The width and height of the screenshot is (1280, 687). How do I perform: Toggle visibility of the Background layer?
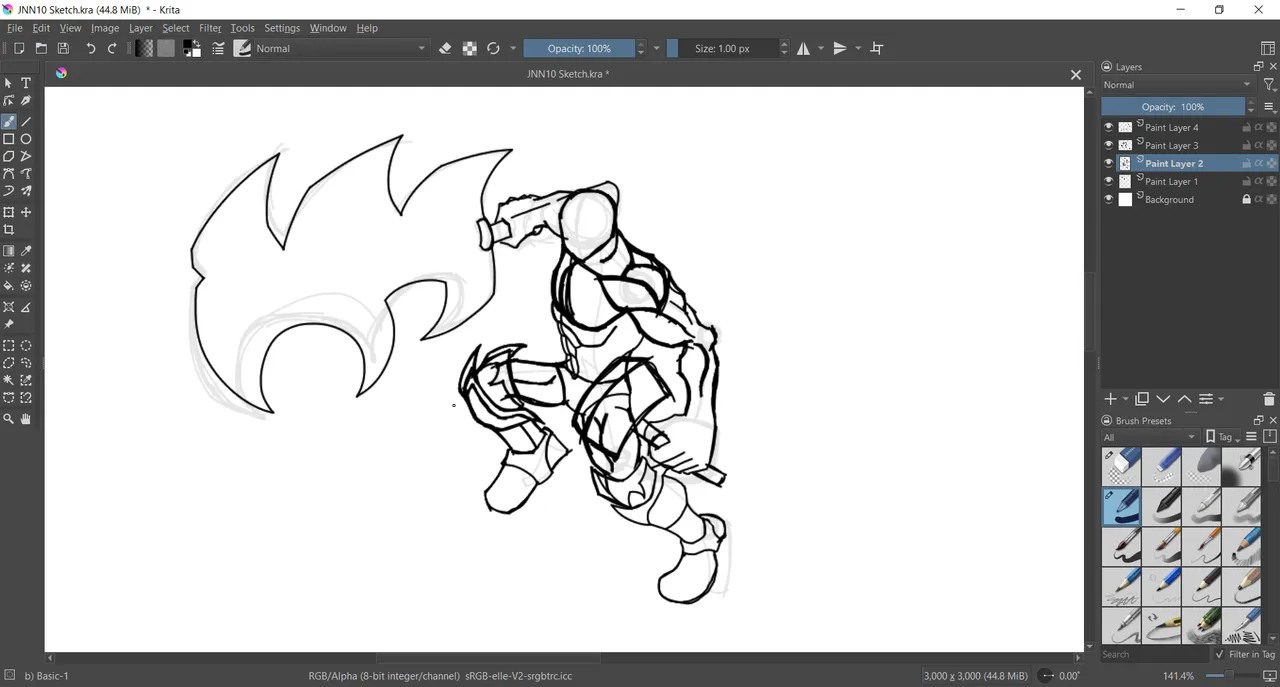point(1108,199)
